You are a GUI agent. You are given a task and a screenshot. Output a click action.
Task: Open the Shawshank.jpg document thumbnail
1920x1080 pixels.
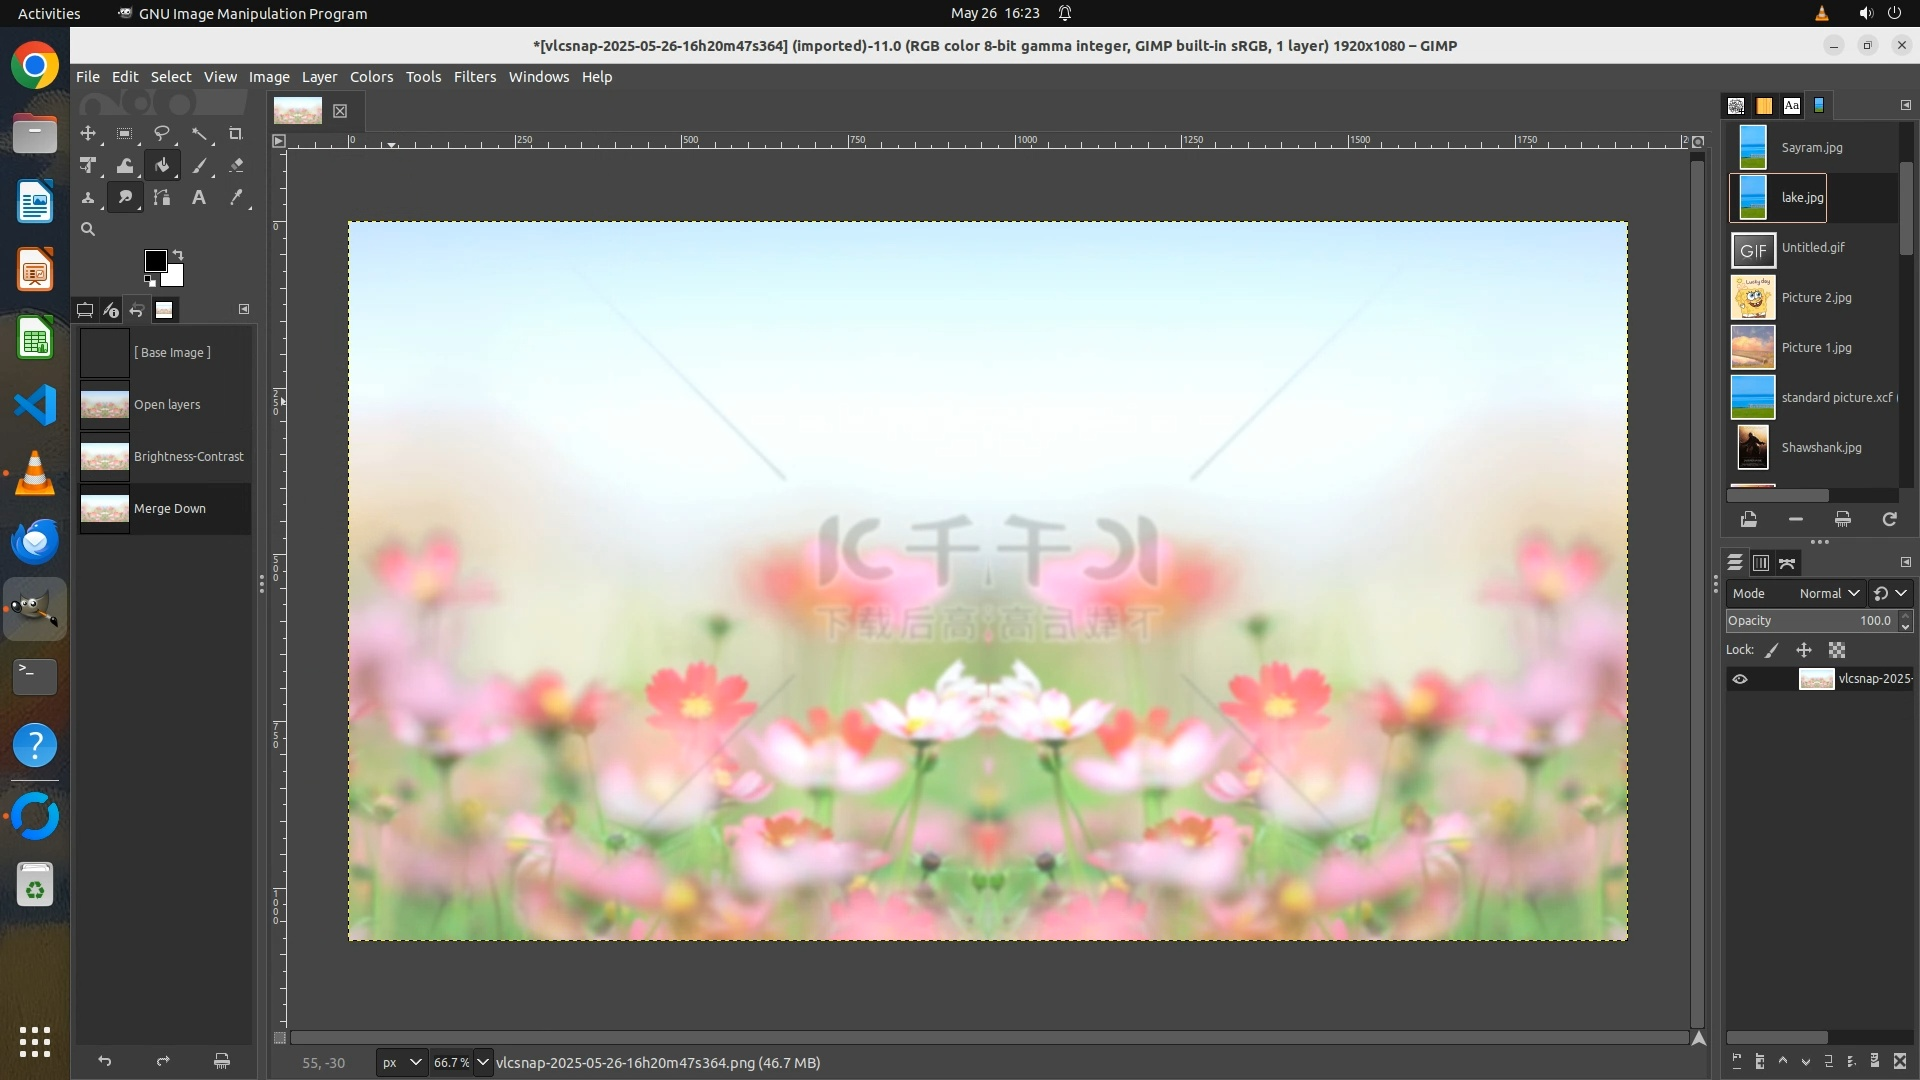(1753, 447)
